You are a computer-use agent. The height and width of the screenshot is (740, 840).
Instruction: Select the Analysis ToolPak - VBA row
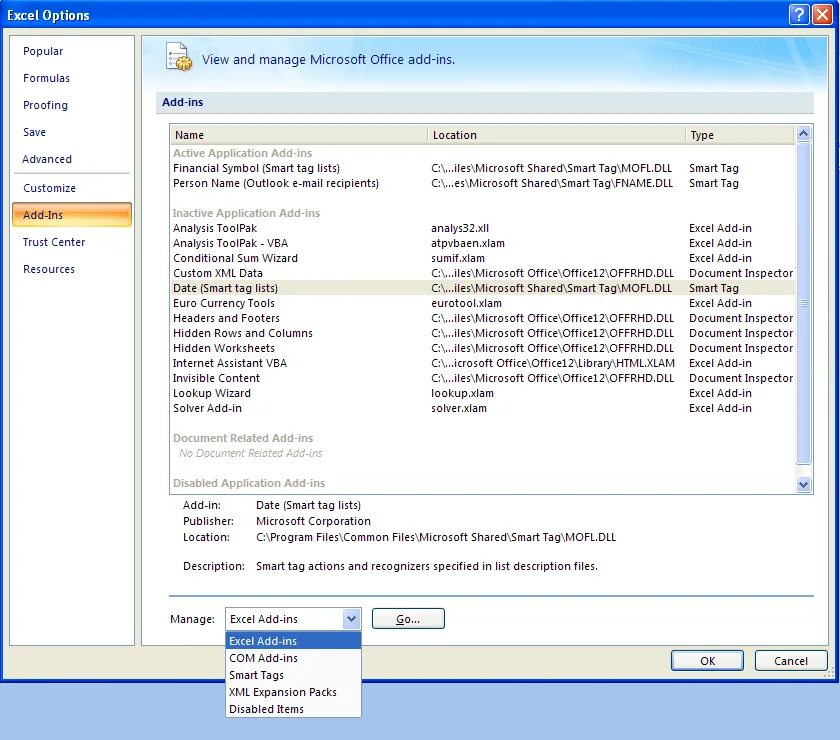(483, 243)
